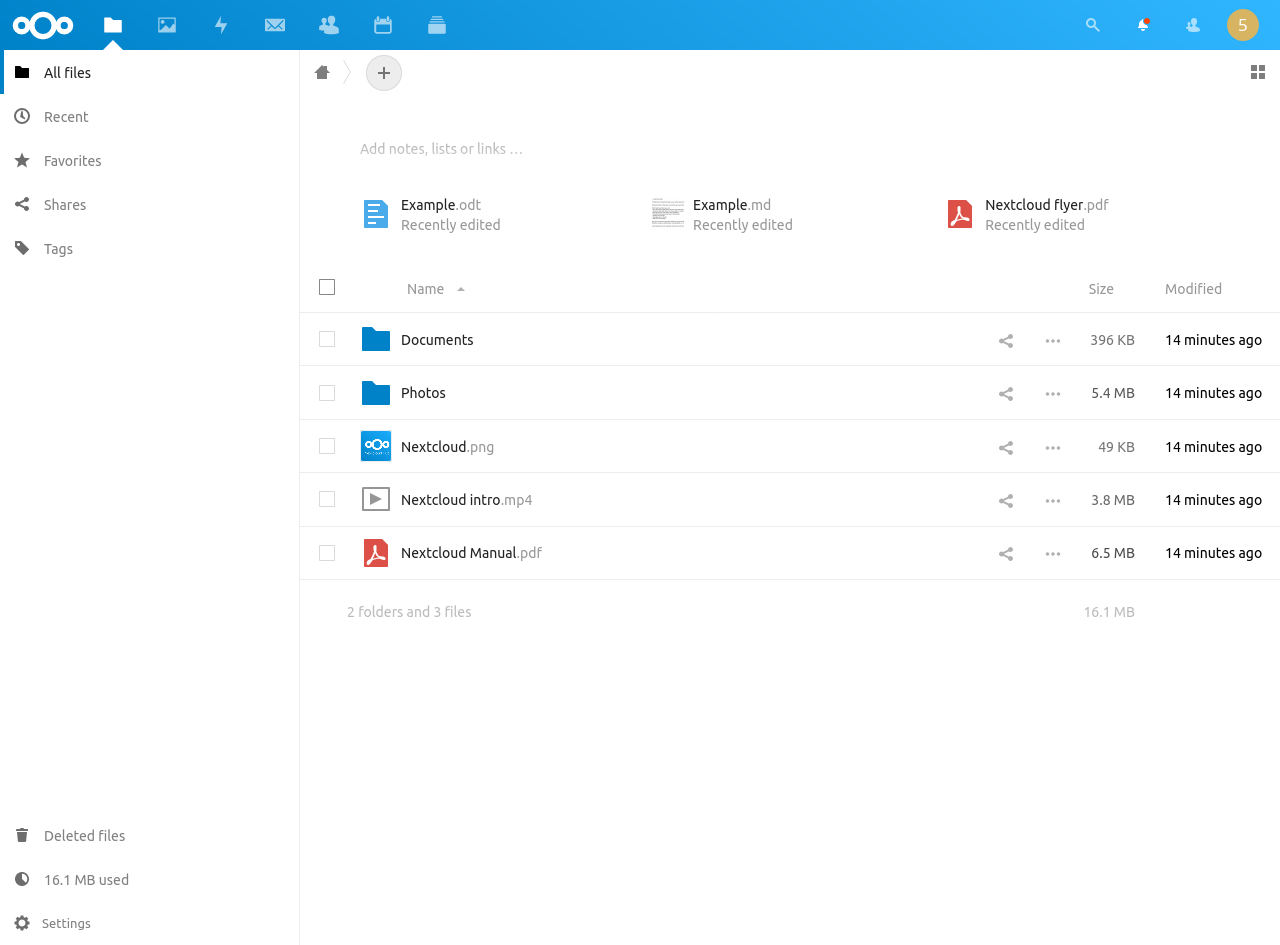Open the Activity lightning icon
The height and width of the screenshot is (945, 1280).
pos(221,25)
